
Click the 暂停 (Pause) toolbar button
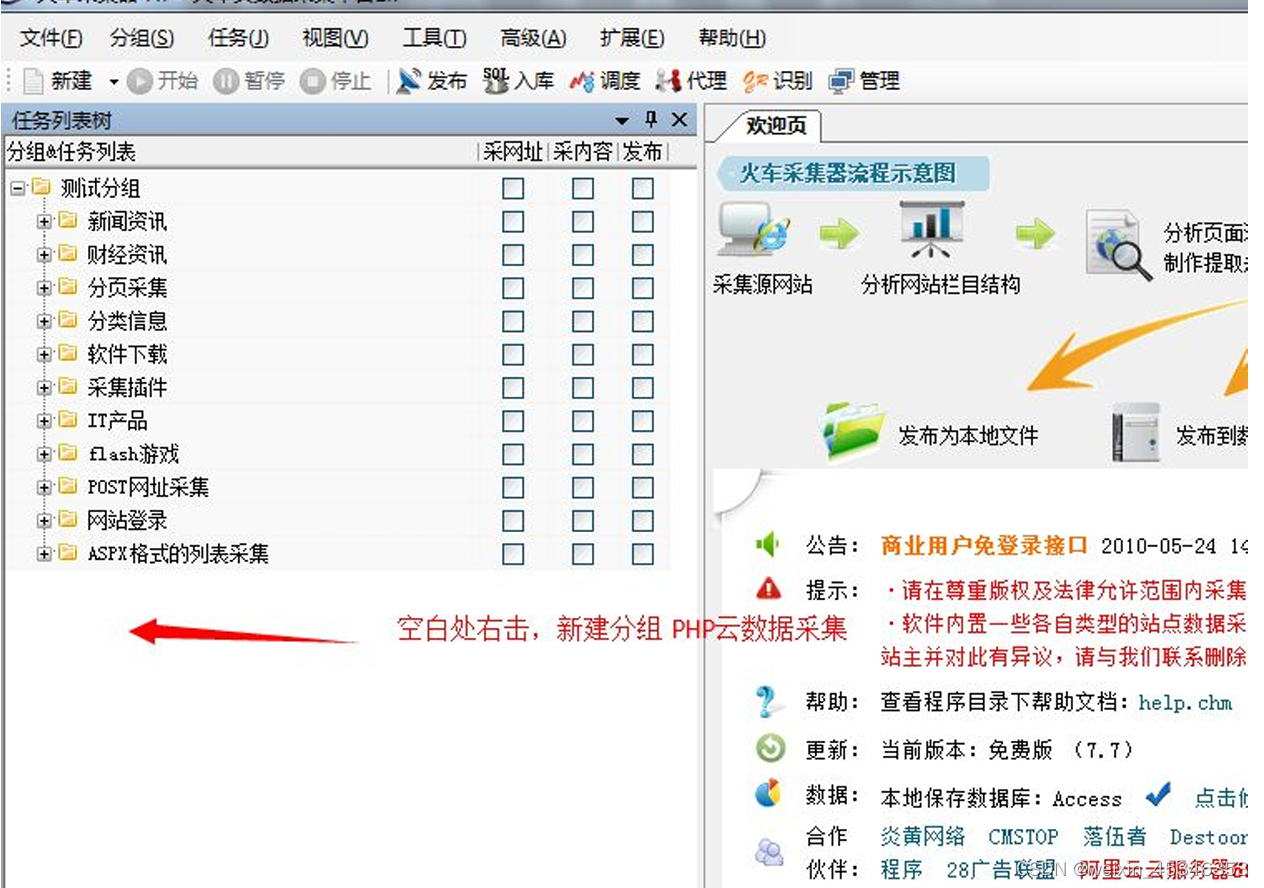point(250,81)
